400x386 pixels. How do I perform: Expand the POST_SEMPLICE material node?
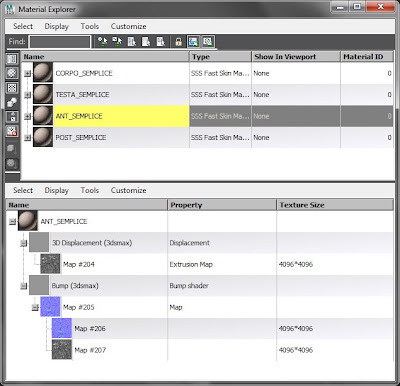point(28,137)
